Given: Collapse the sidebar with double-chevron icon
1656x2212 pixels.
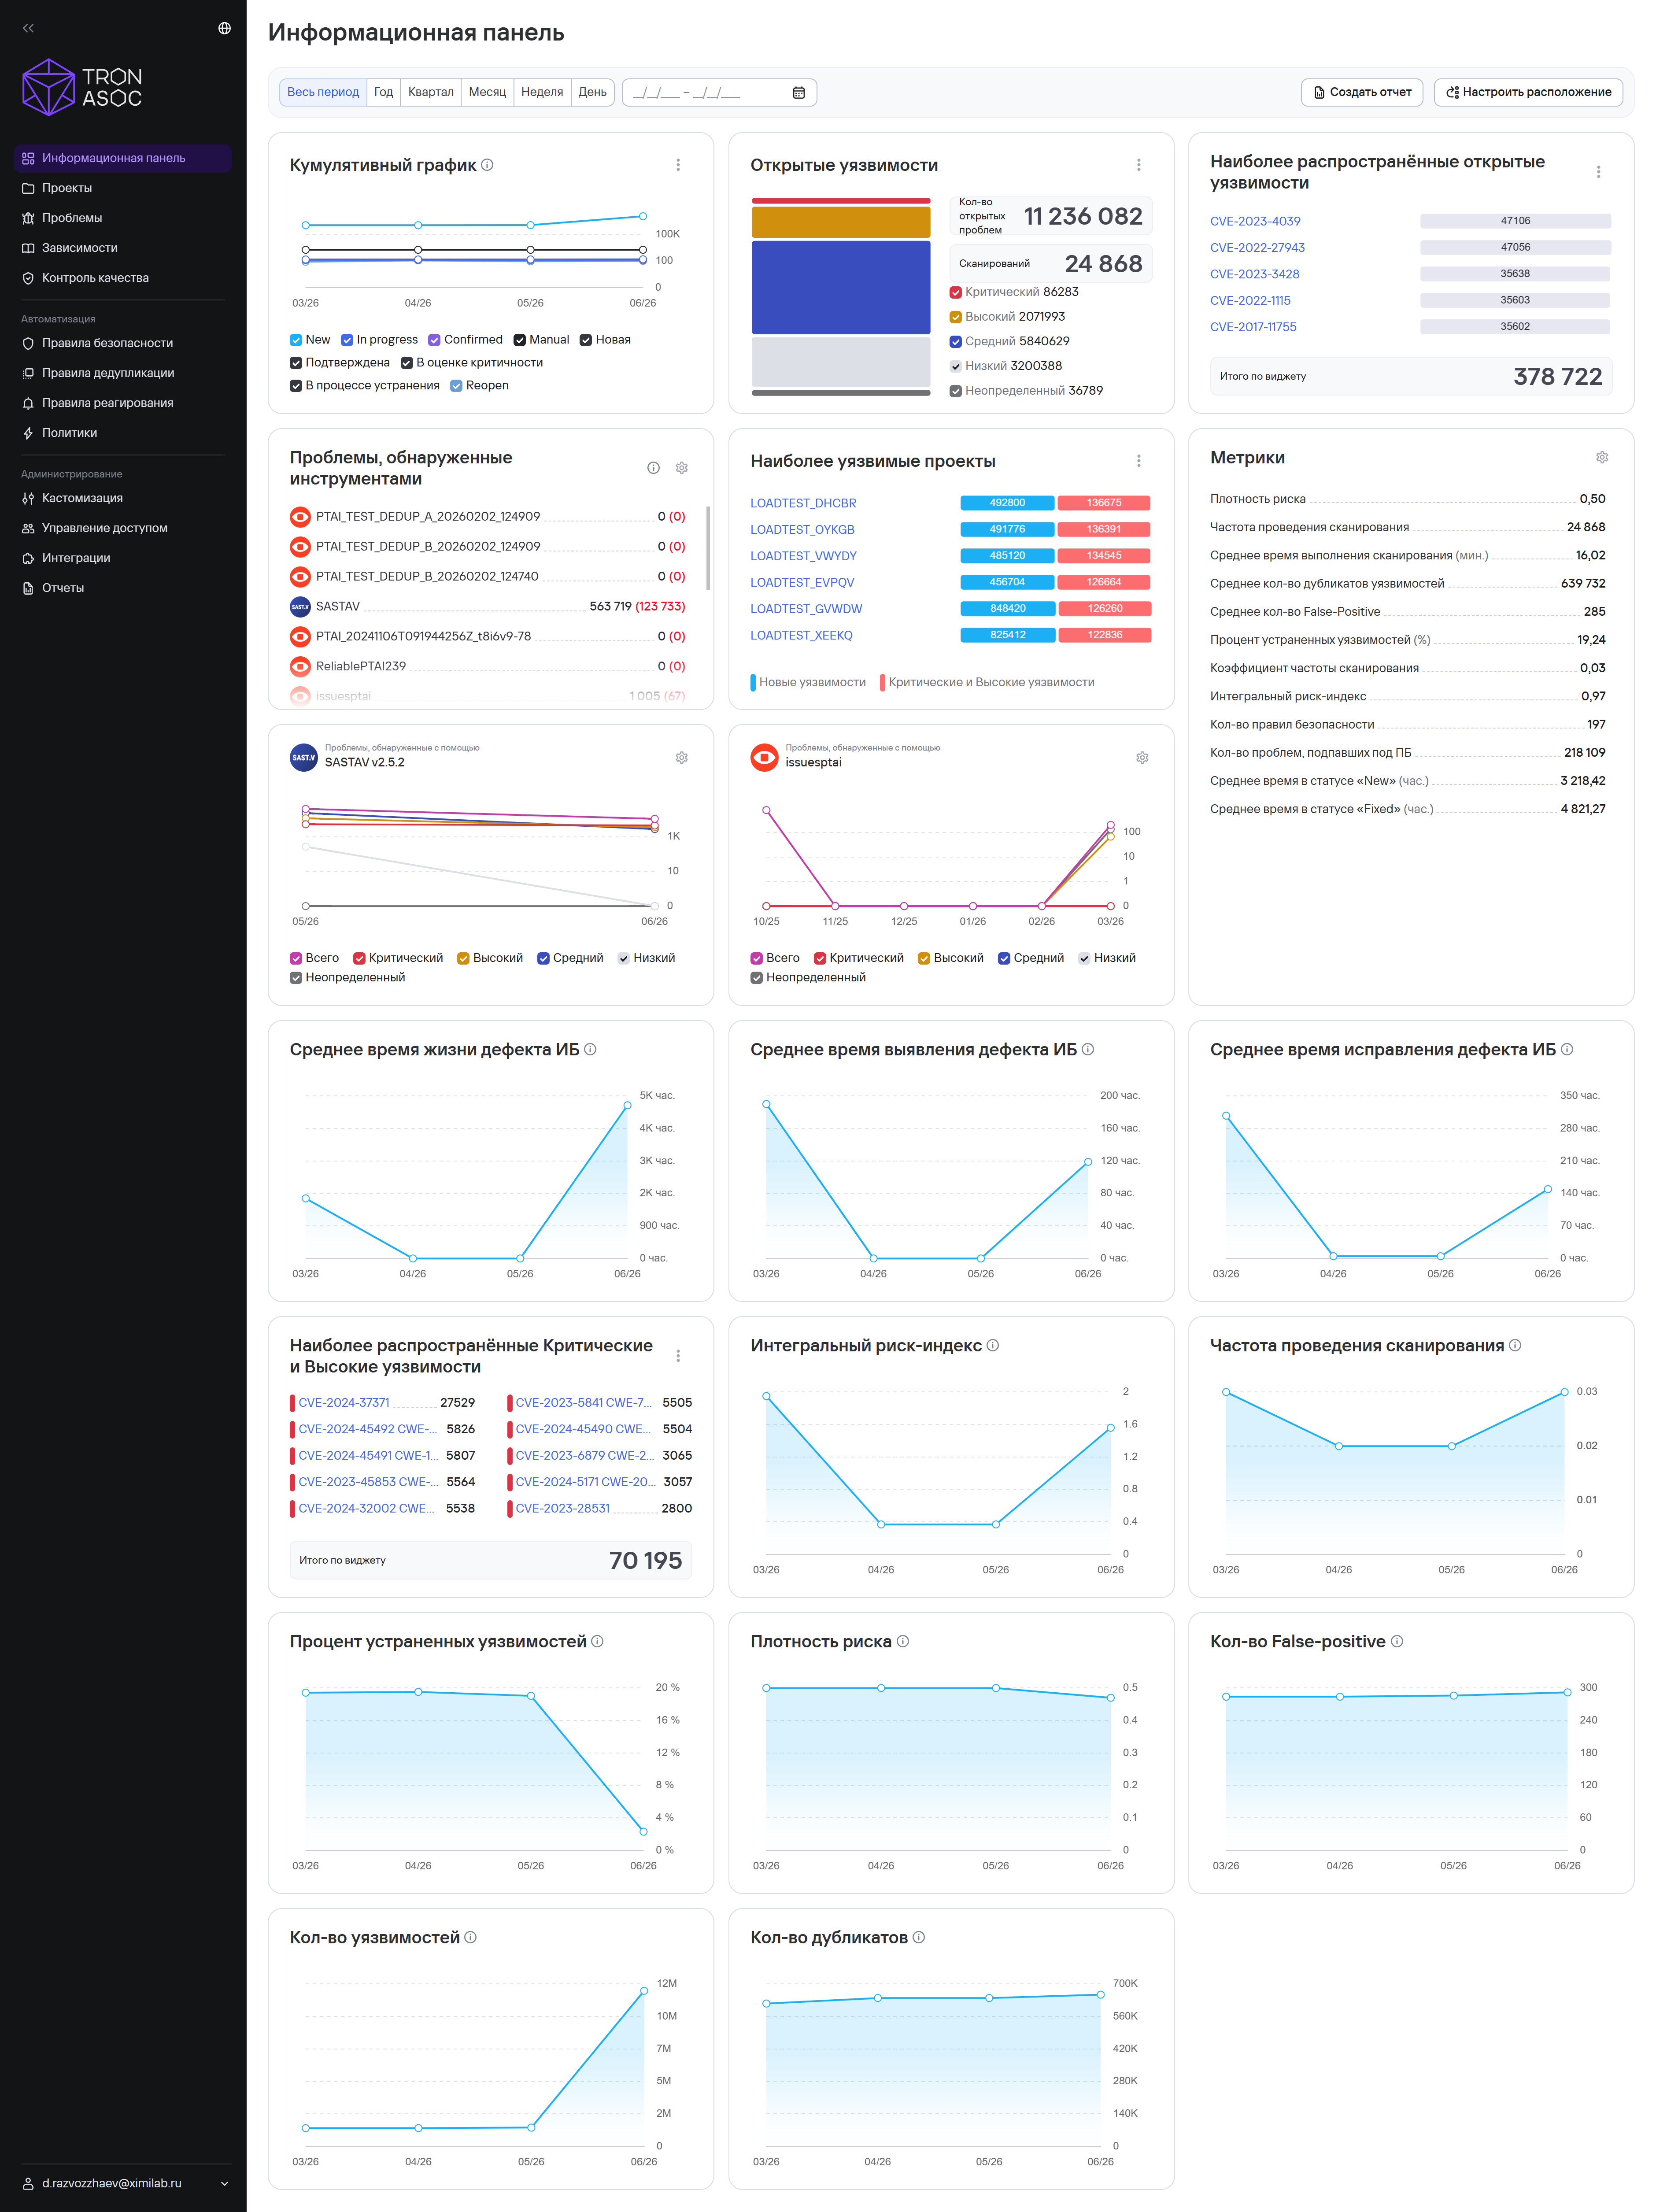Looking at the screenshot, I should (x=28, y=28).
